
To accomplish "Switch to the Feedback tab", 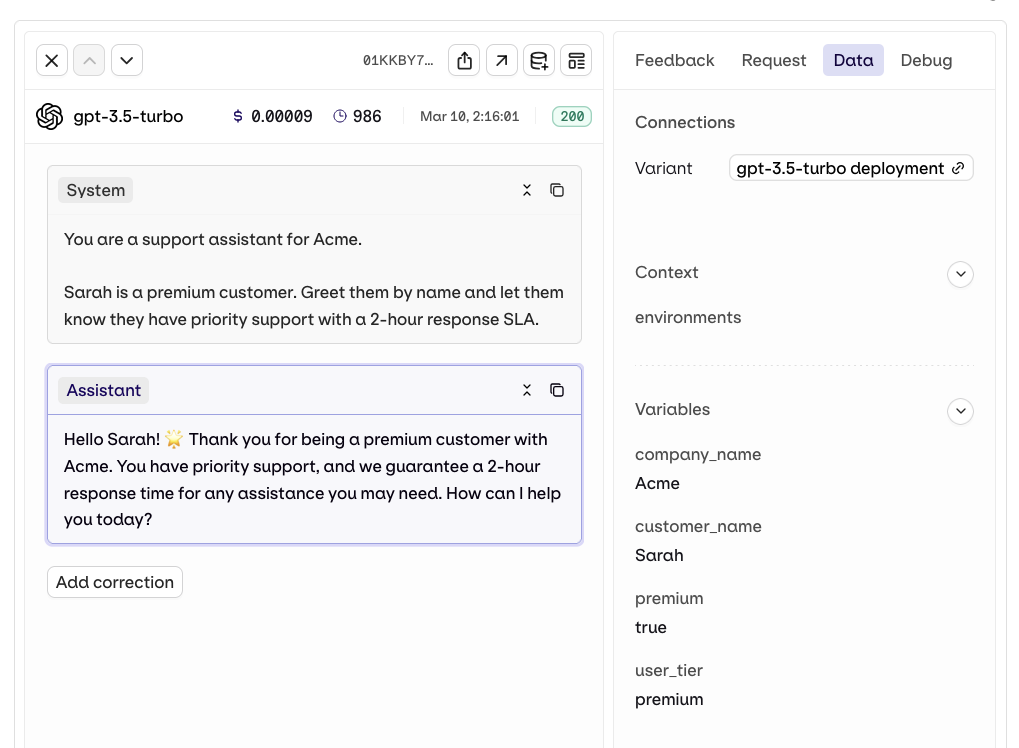I will tap(675, 60).
